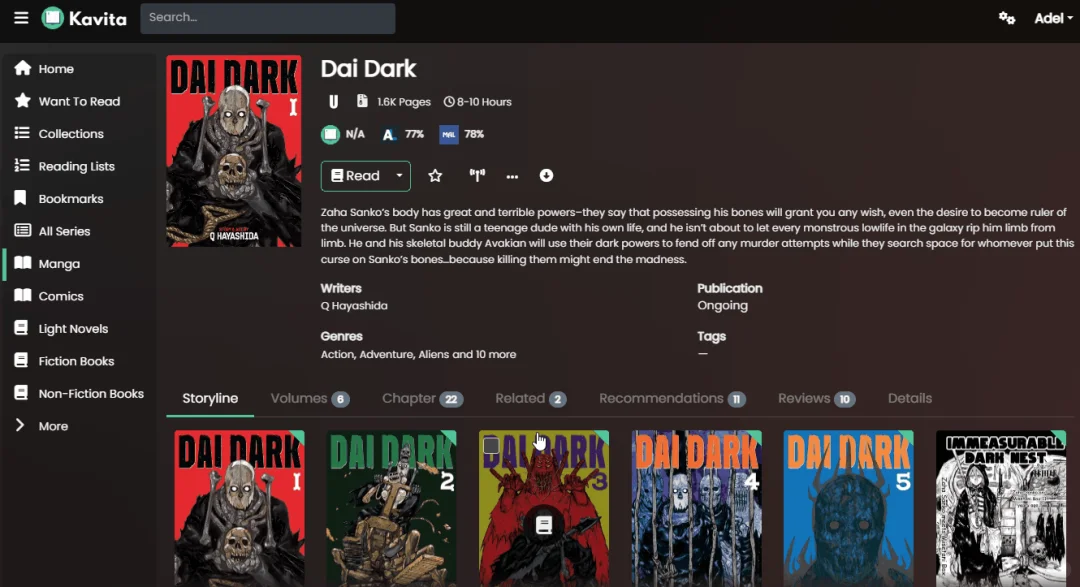Click the Fiction Books book icon
This screenshot has width=1080, height=587.
[x=21, y=360]
